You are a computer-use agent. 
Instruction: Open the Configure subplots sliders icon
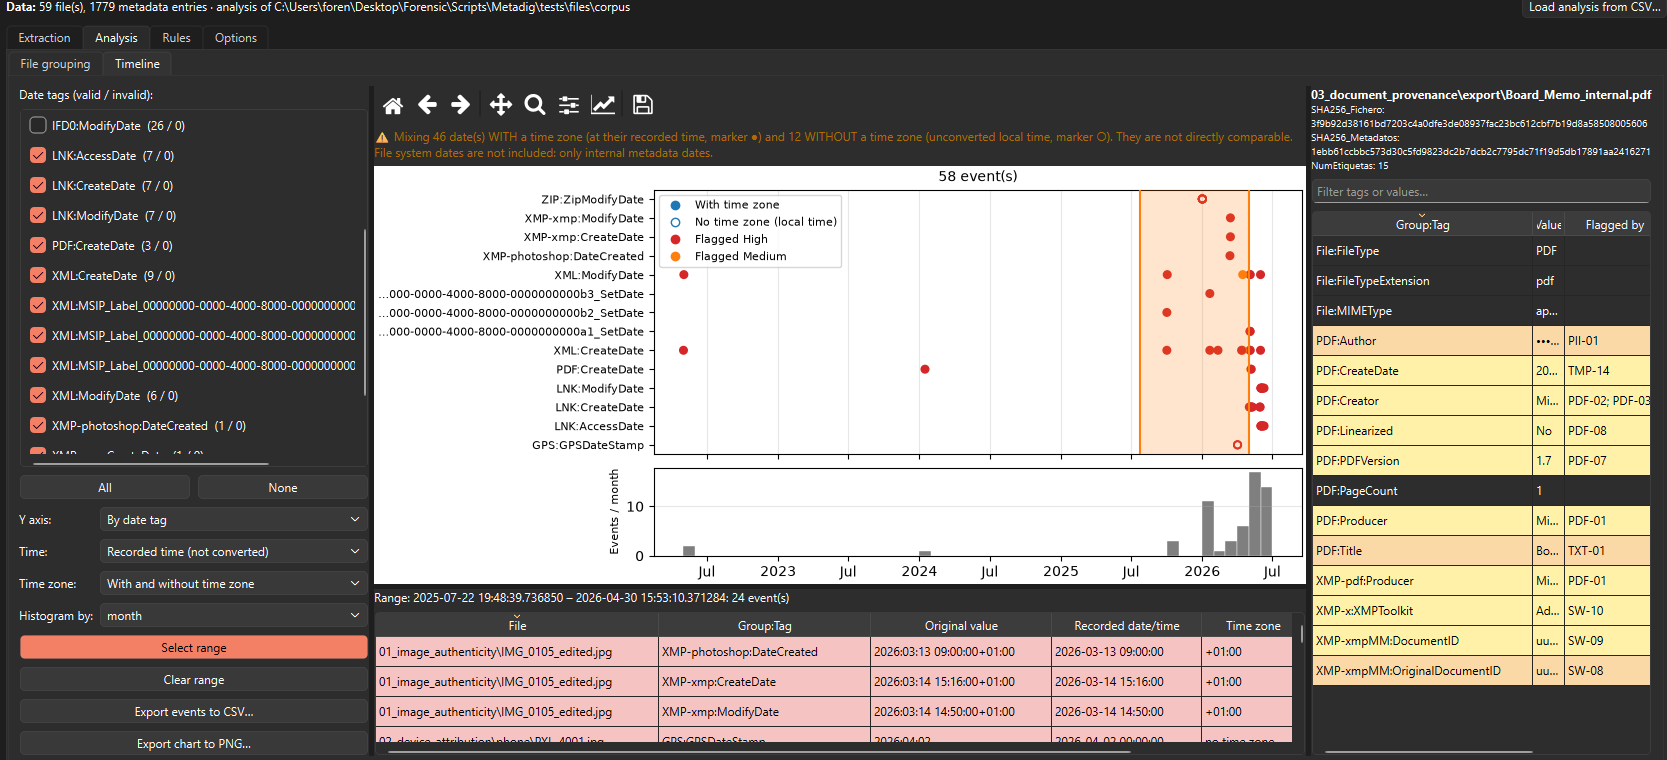coord(569,105)
